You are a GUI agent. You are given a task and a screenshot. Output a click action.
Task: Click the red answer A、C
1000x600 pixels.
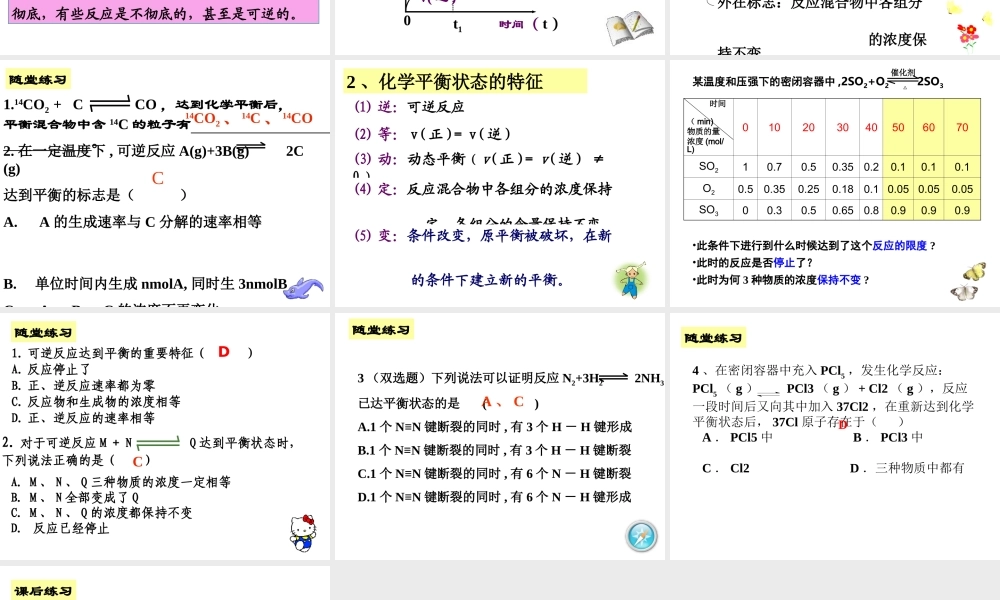click(503, 402)
